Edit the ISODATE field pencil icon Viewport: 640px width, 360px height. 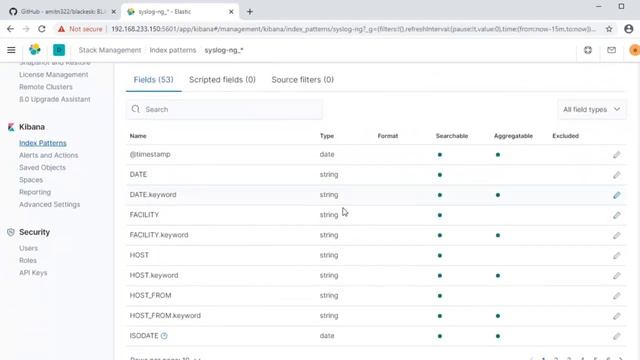coord(616,336)
